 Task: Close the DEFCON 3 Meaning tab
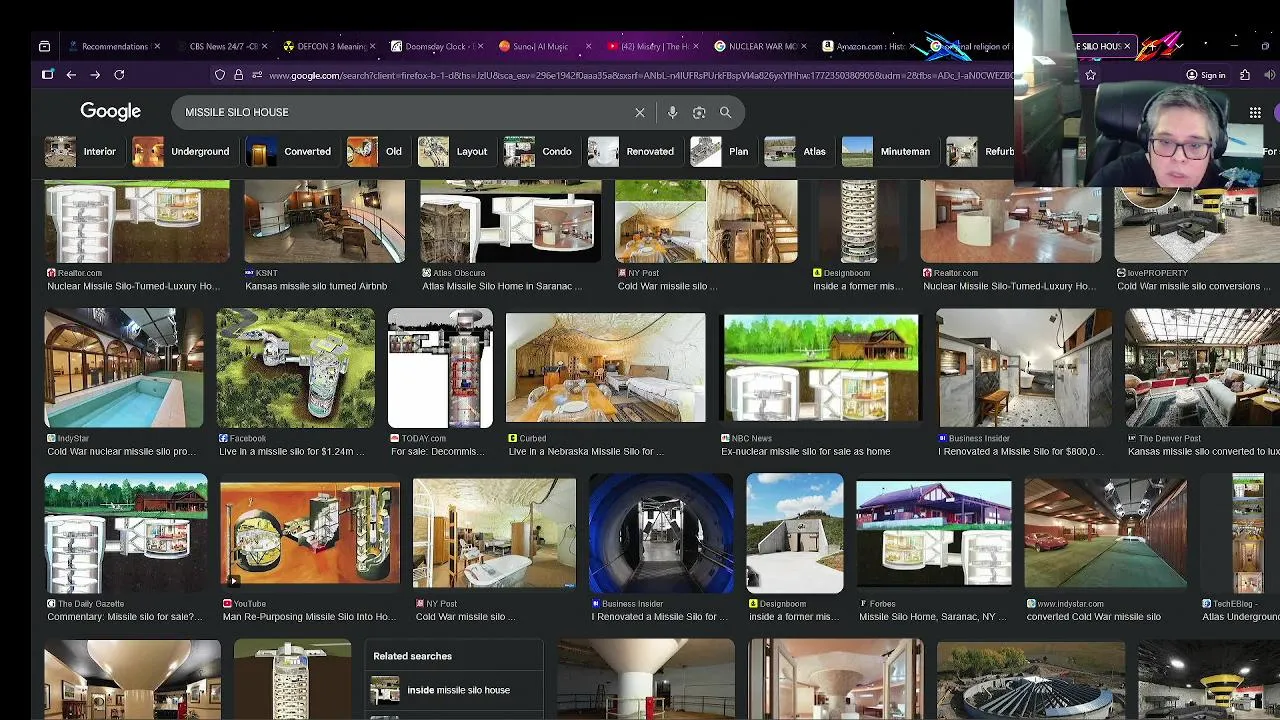(x=373, y=46)
